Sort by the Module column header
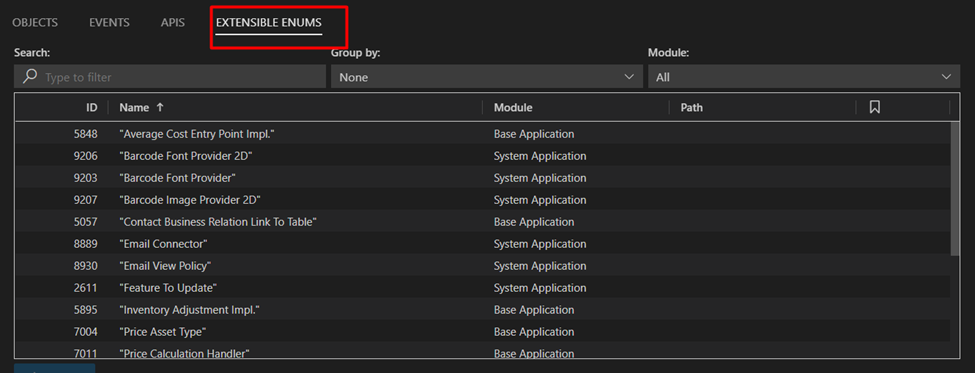The image size is (975, 373). point(513,108)
